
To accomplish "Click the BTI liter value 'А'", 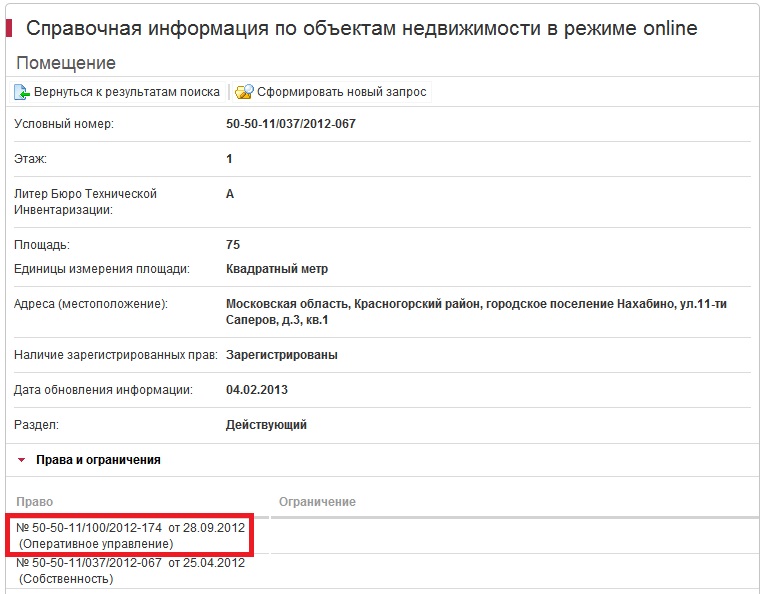I will pyautogui.click(x=230, y=194).
